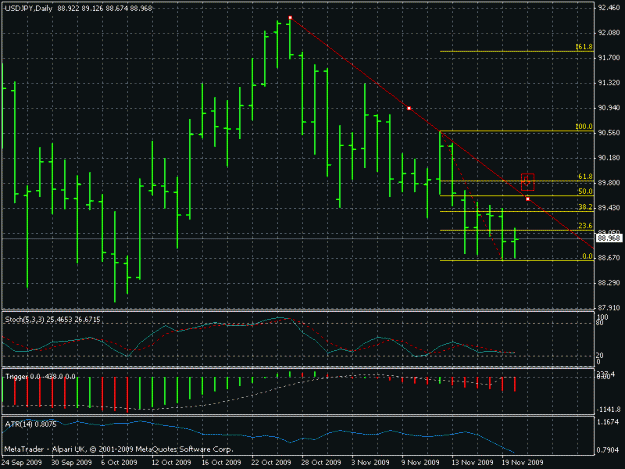Click the 61.8 Fibonacci label beside the 91.700 price
The height and width of the screenshot is (469, 625).
pyautogui.click(x=584, y=47)
